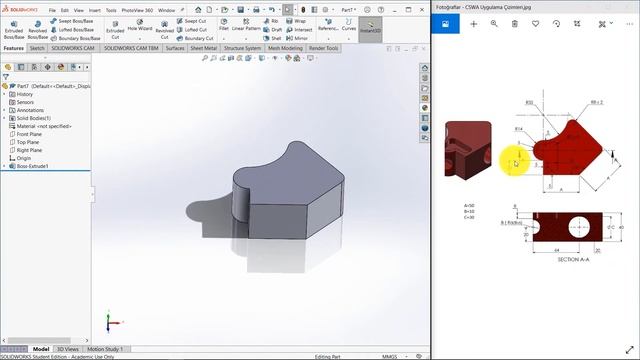Pick the Lofted Cut feature

pos(192,30)
